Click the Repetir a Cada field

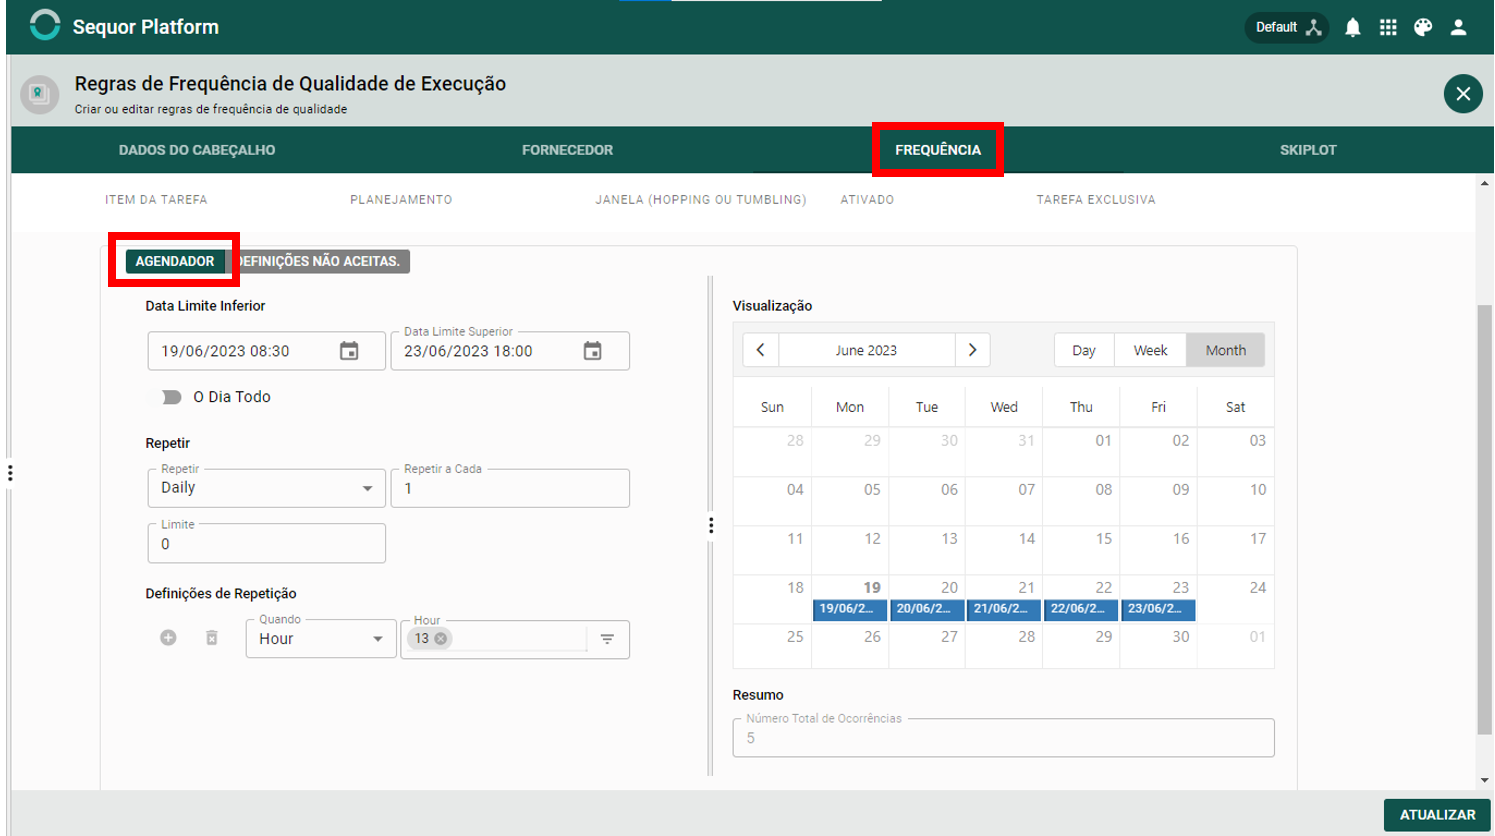[x=510, y=488]
